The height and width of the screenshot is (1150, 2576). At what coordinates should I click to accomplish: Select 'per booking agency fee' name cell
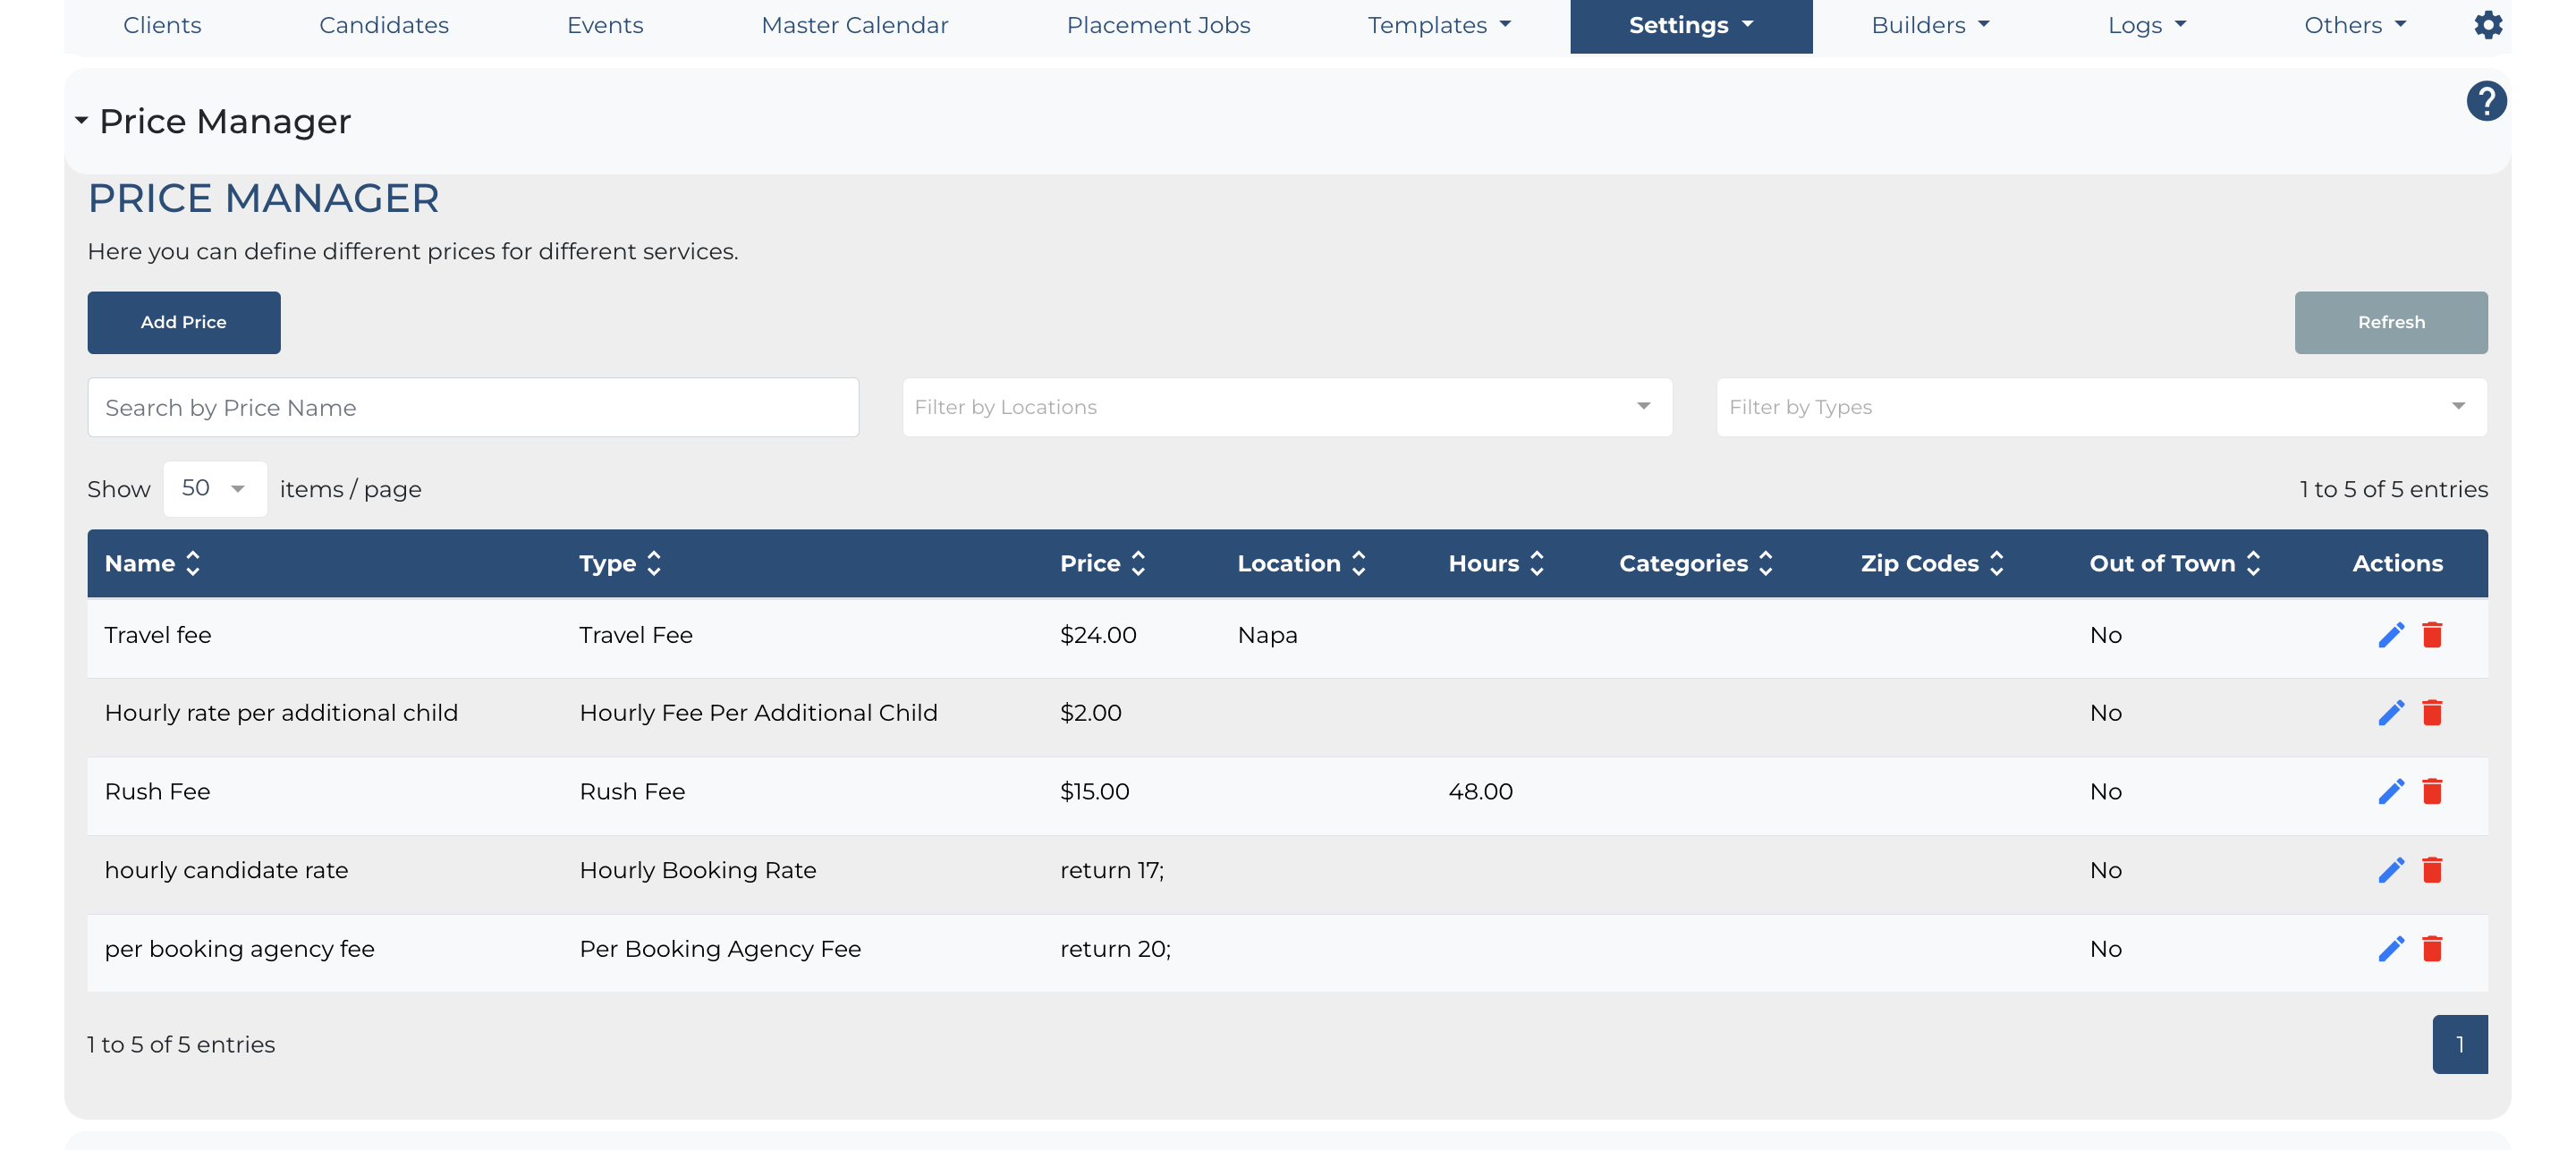pyautogui.click(x=239, y=949)
